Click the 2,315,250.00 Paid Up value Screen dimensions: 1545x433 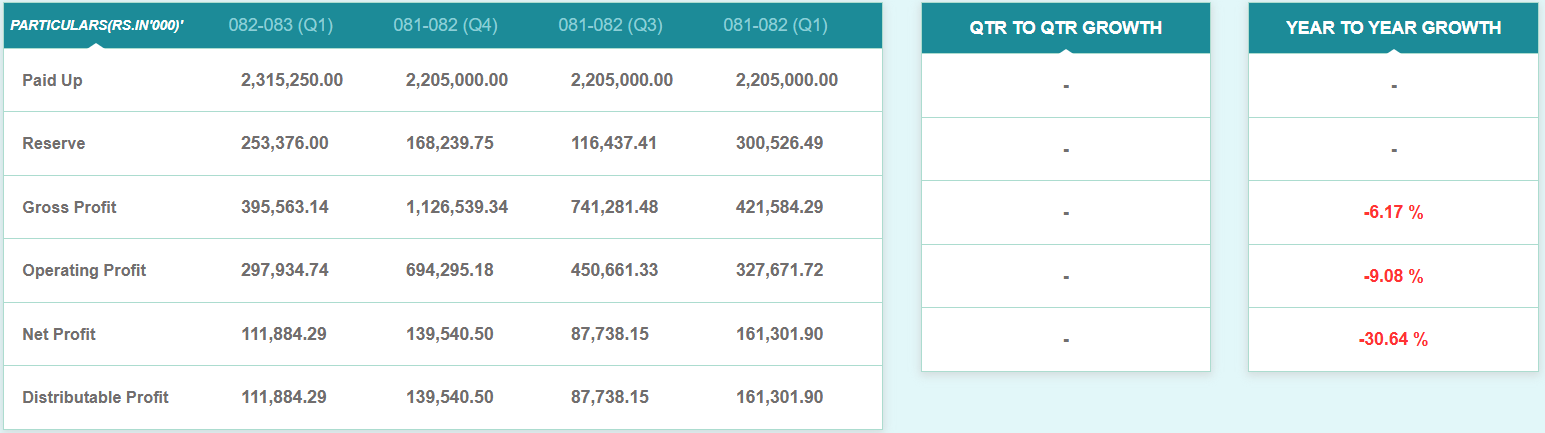[292, 80]
